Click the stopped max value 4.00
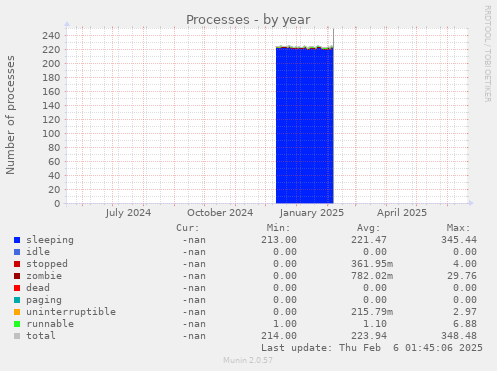Image resolution: width=497 pixels, height=371 pixels. tap(465, 264)
